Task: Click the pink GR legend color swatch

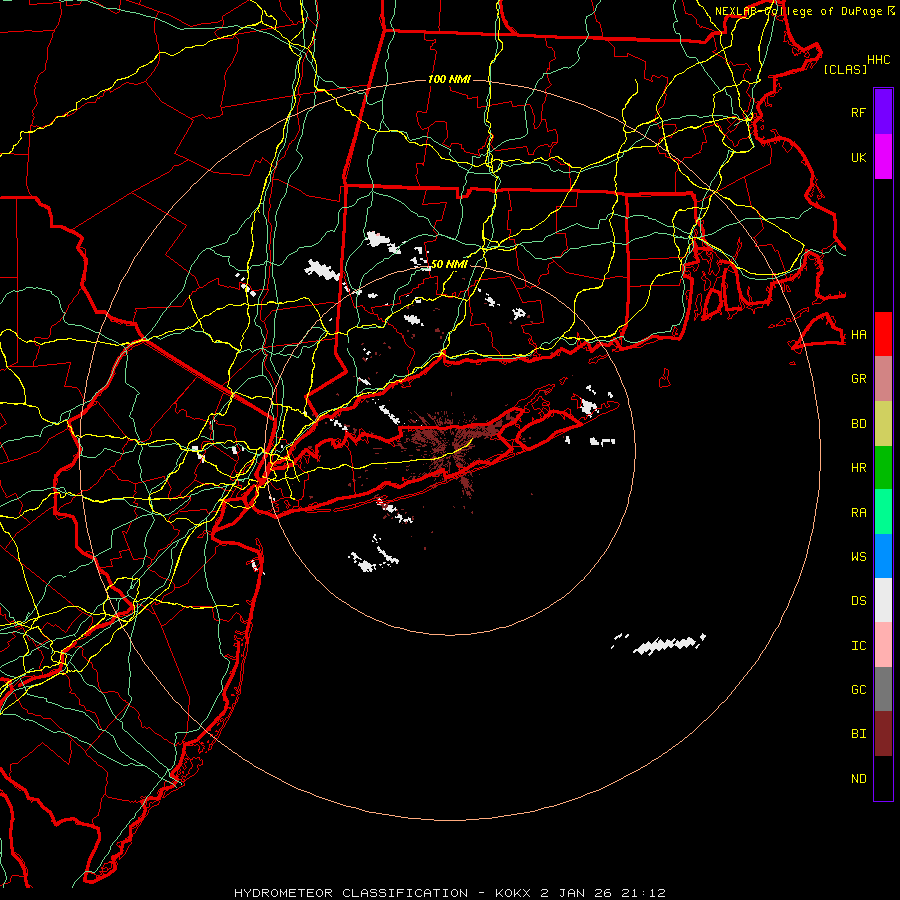Action: pyautogui.click(x=883, y=379)
